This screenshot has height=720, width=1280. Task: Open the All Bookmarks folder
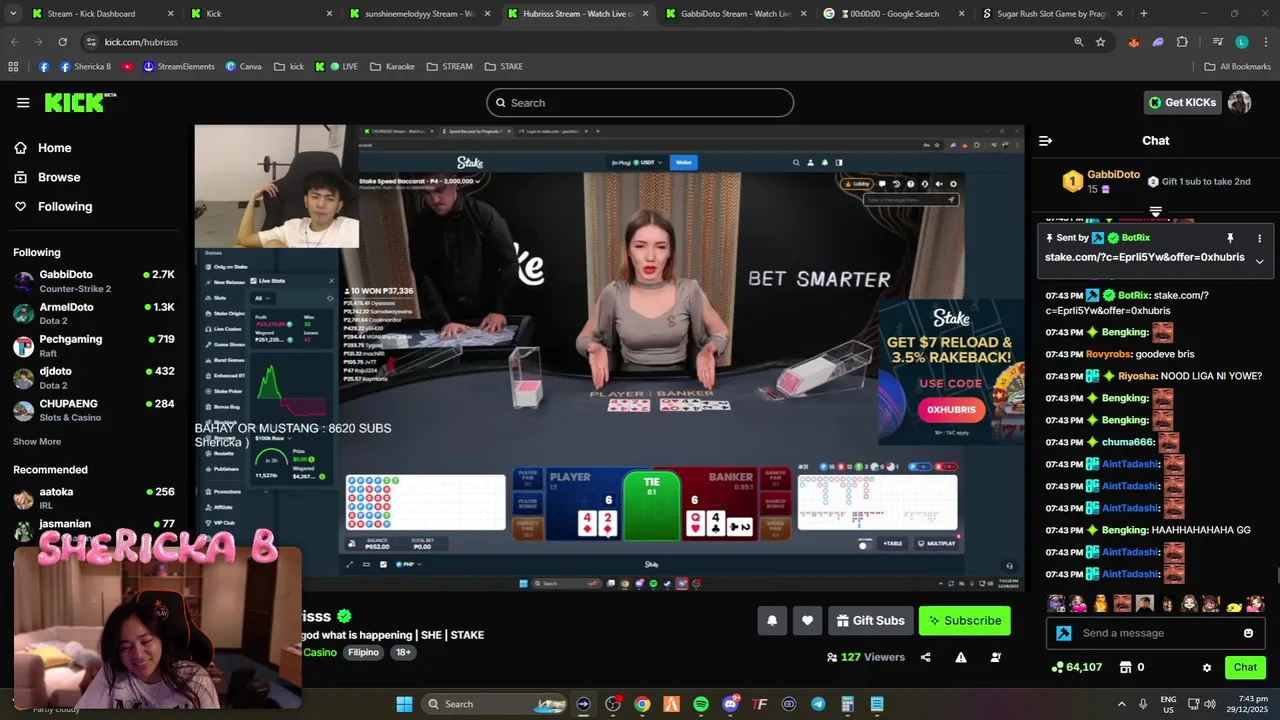tap(1237, 66)
